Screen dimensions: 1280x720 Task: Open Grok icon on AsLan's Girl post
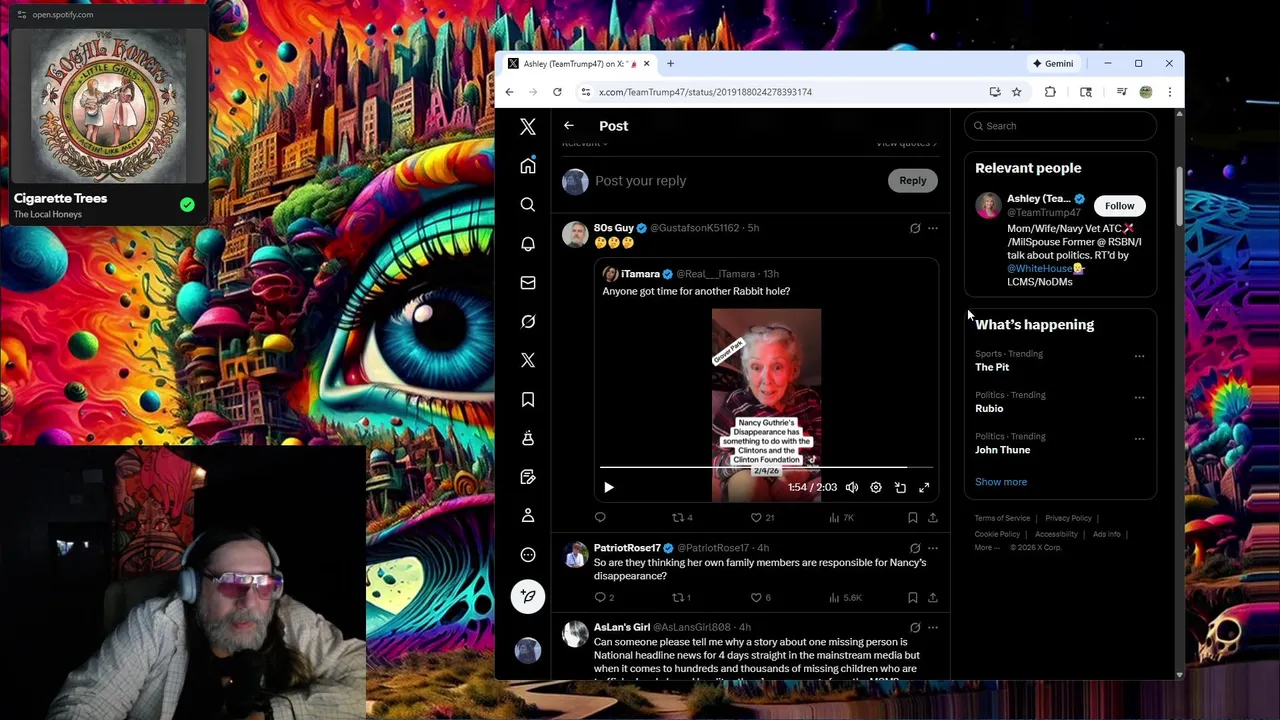pos(914,627)
